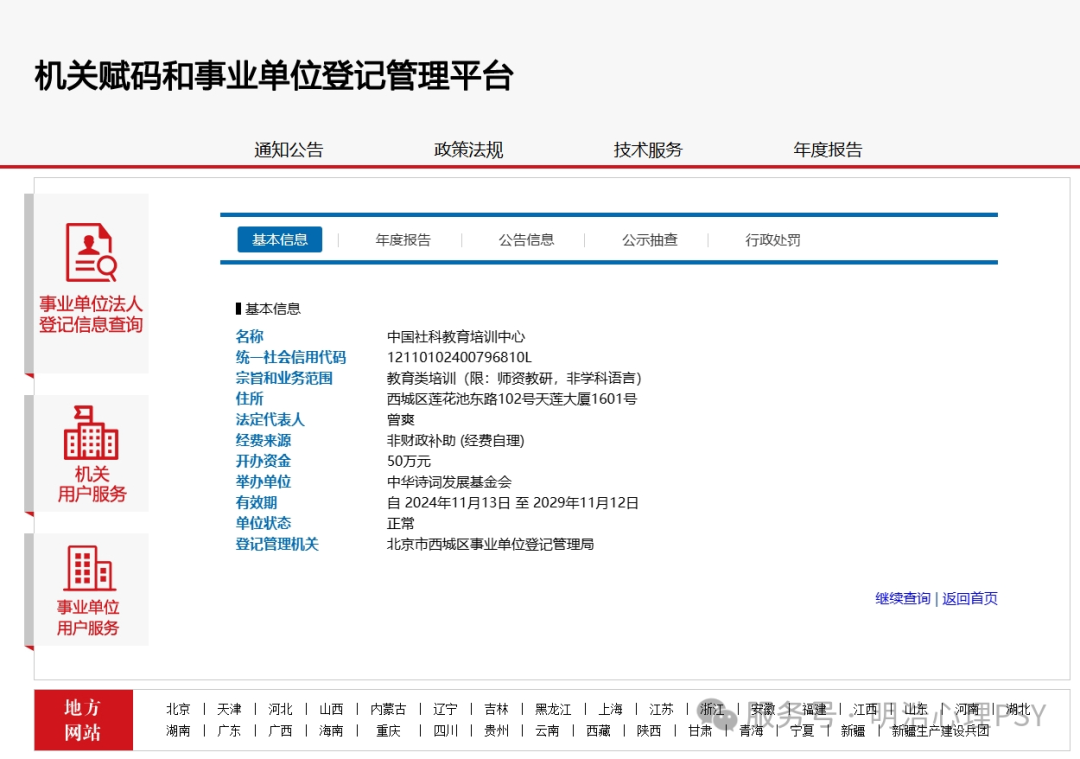Open the 山西 local site link
Viewport: 1080px width, 759px height.
click(x=331, y=709)
